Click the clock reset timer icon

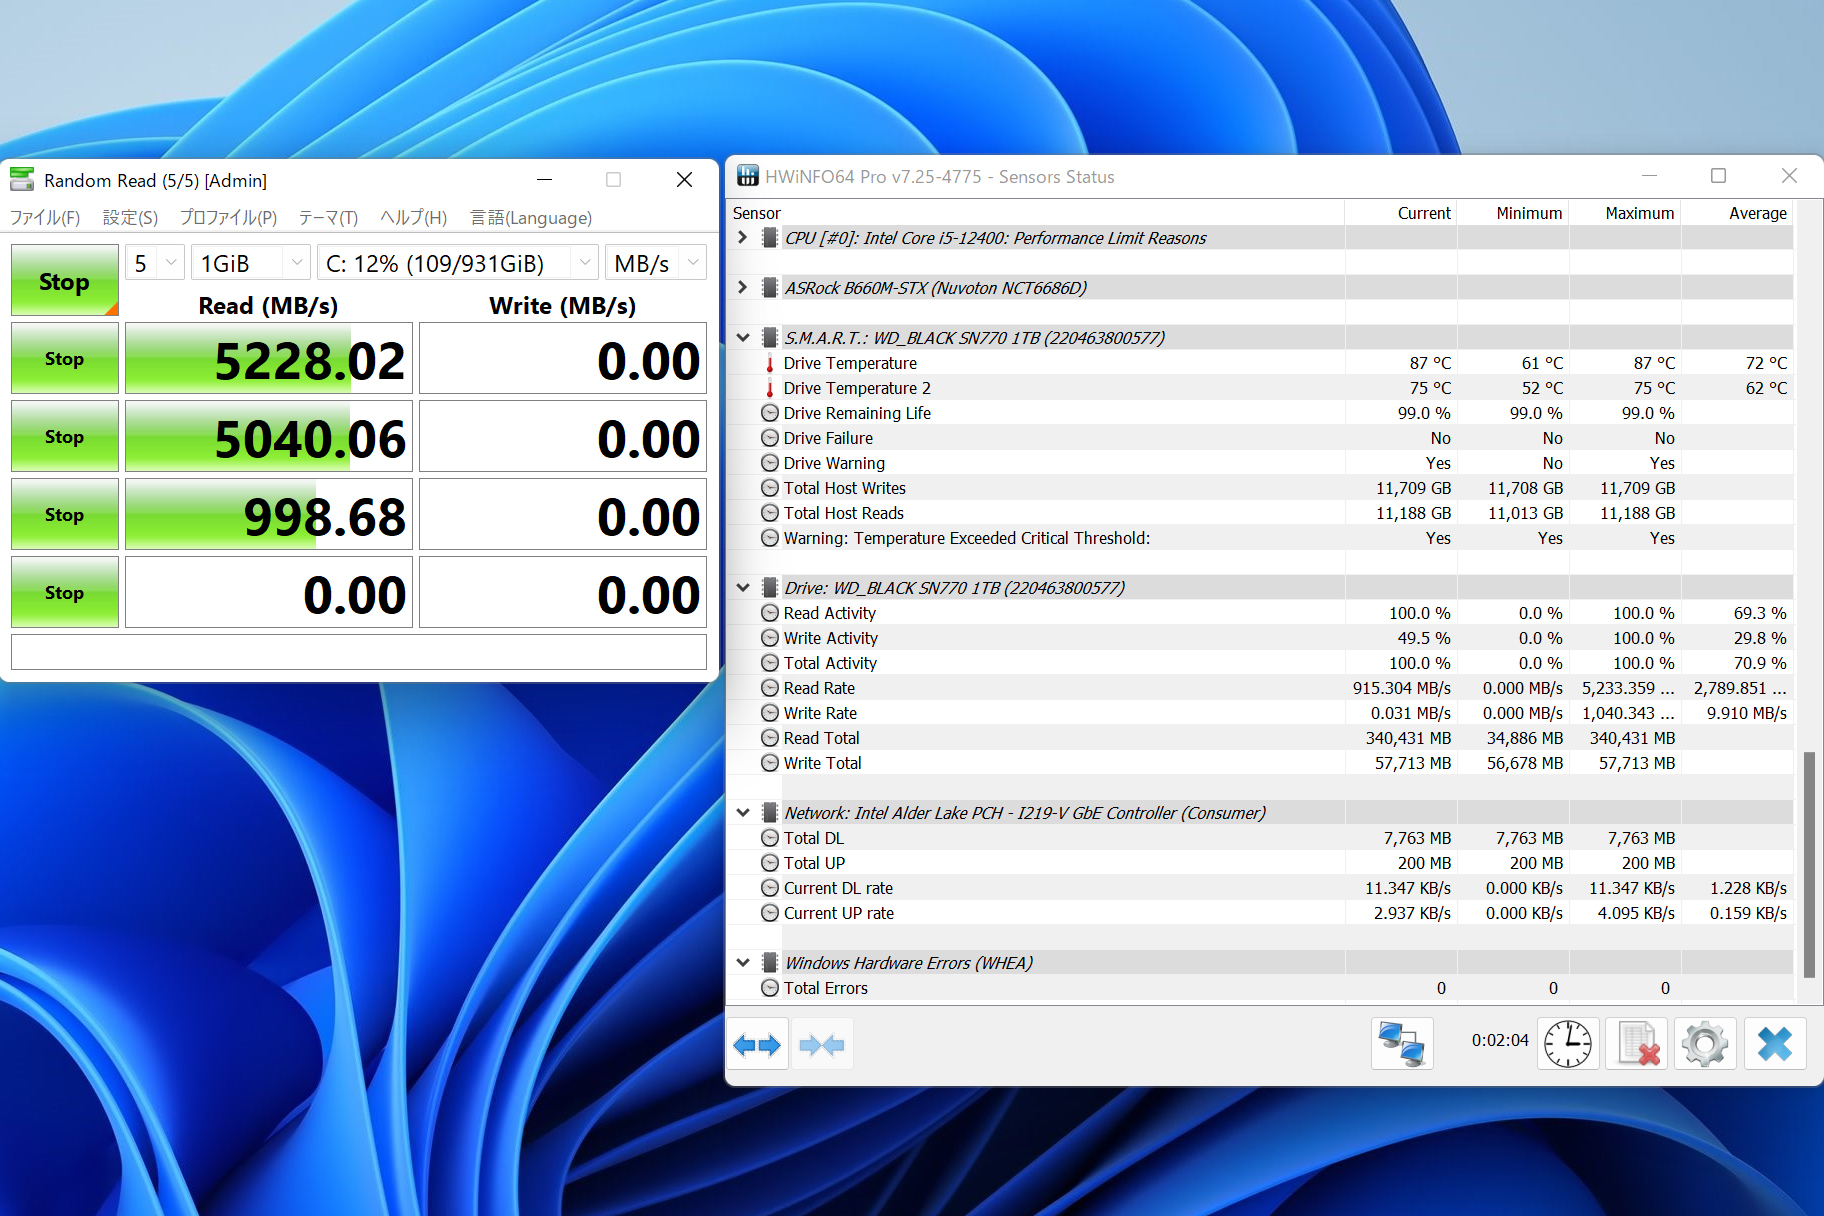[1567, 1044]
